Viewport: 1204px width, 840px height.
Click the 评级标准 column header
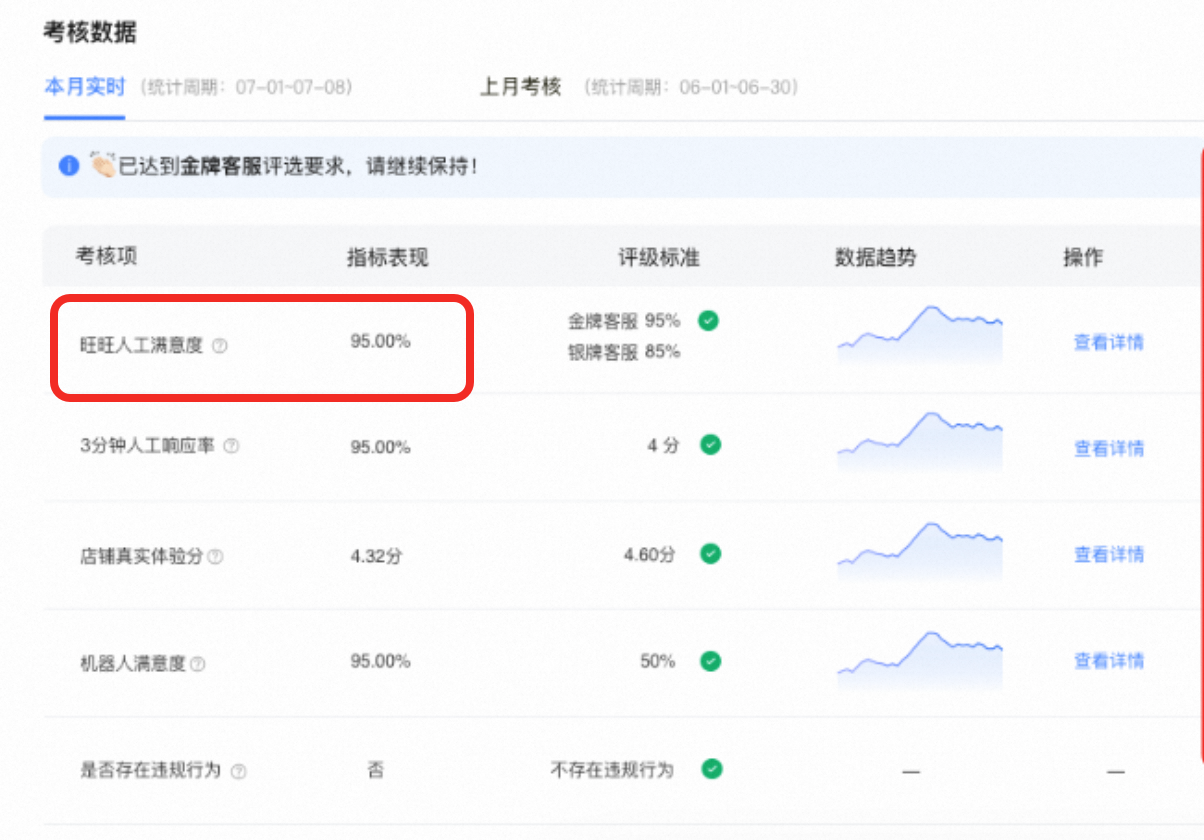(x=659, y=257)
